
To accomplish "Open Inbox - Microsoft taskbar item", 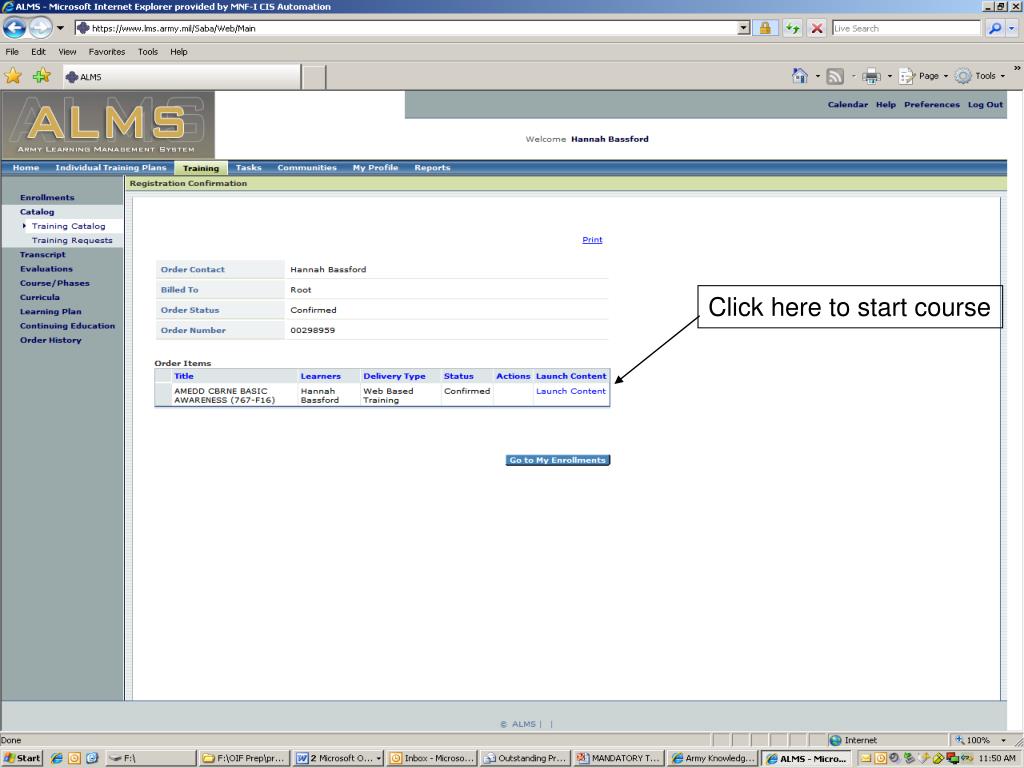I will coord(432,758).
